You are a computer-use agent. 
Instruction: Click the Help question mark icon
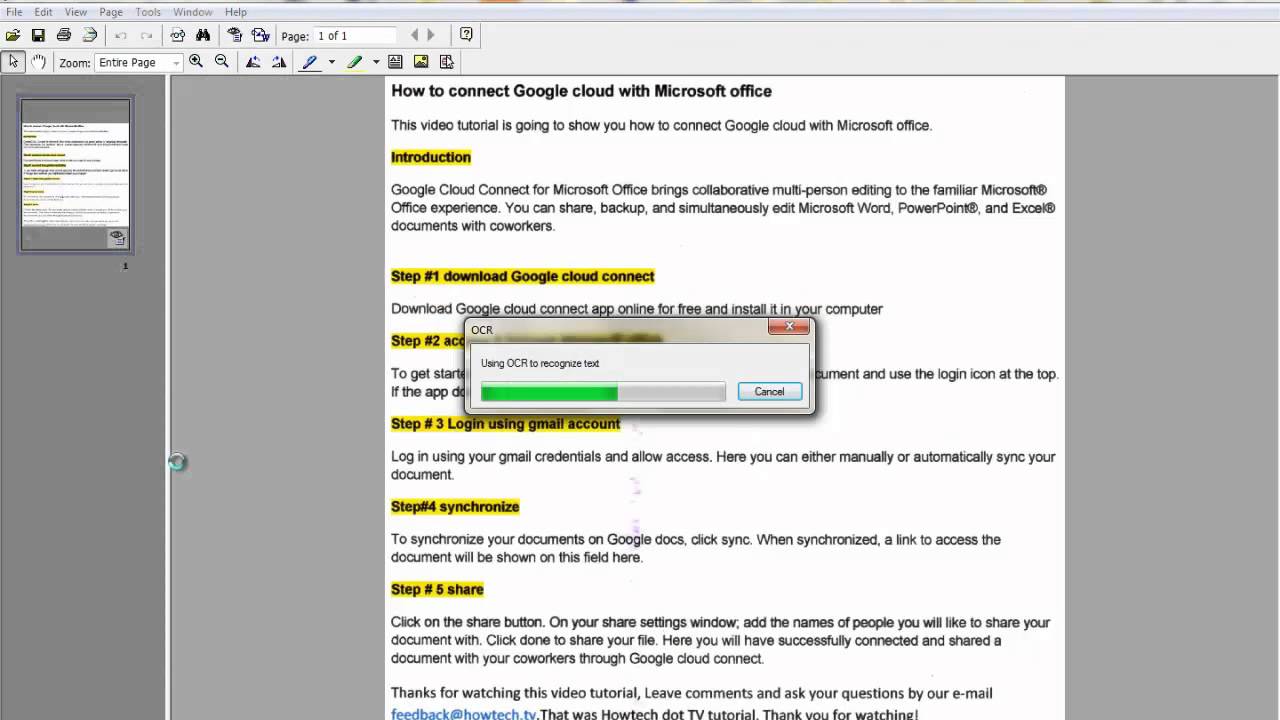click(x=466, y=35)
